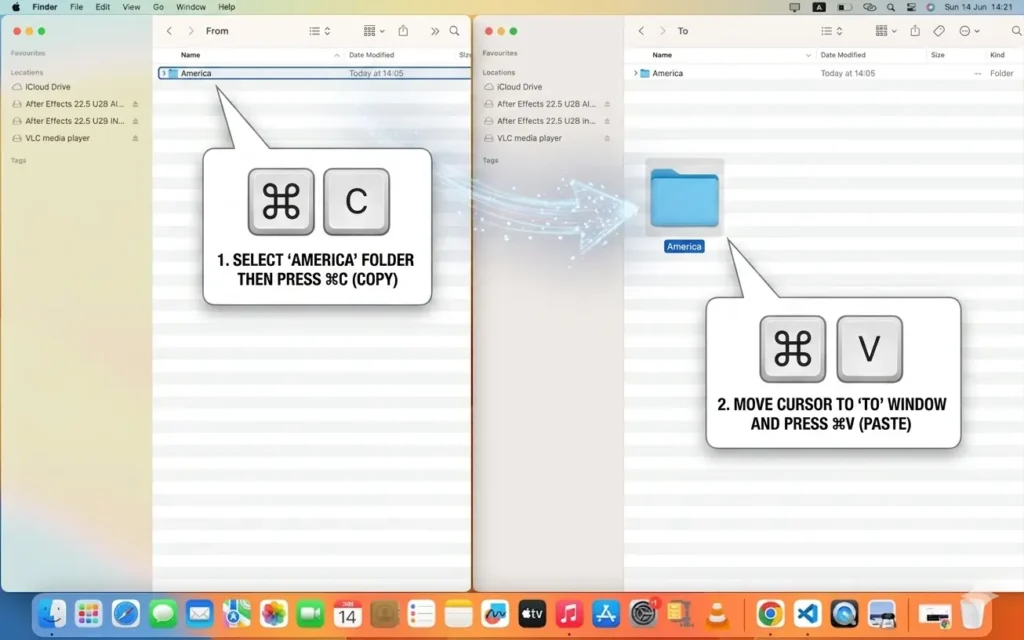Open Visual Studio Code from the Dock
The width and height of the screenshot is (1024, 640).
807,614
